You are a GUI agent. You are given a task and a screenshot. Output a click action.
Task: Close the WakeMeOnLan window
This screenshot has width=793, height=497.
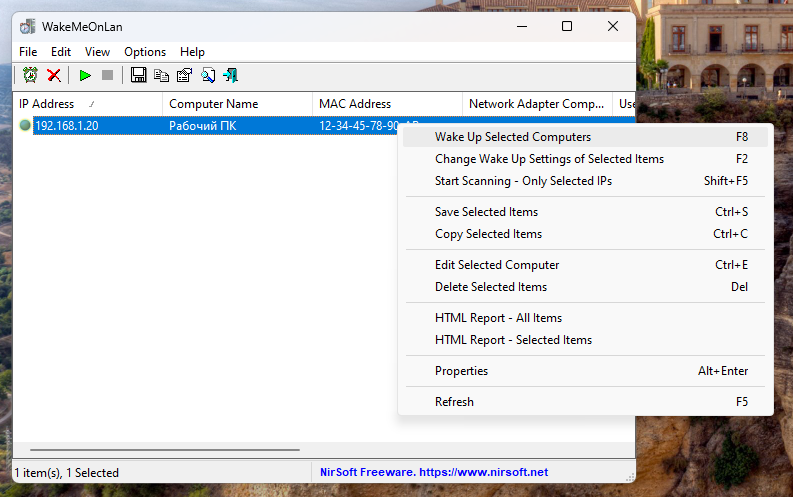612,26
